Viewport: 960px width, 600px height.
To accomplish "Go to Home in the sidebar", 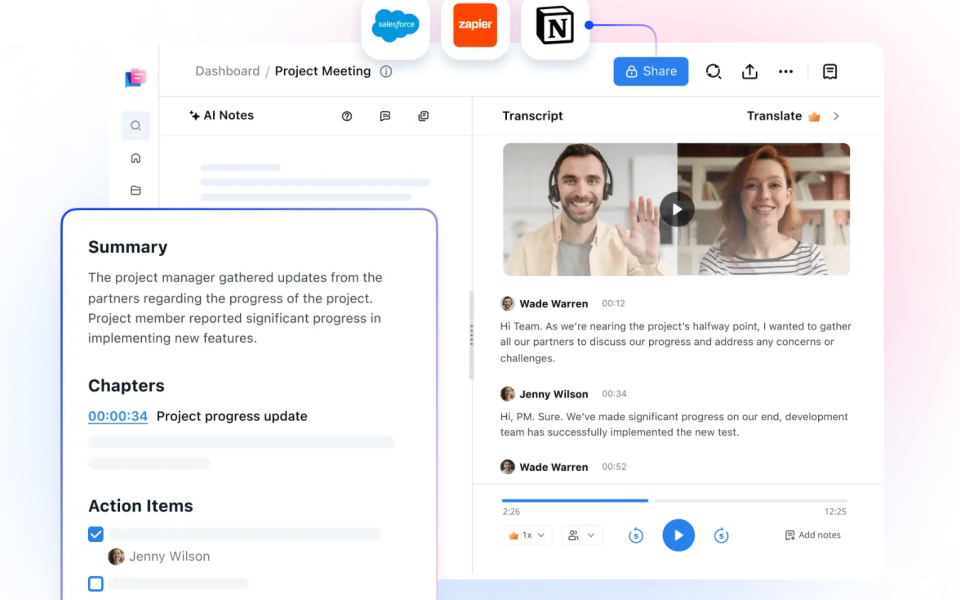I will coord(135,158).
